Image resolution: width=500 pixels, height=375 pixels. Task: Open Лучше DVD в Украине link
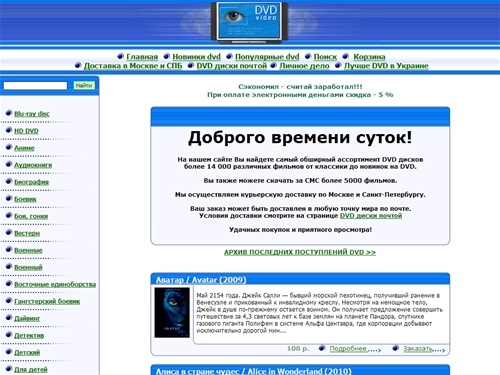[386, 66]
